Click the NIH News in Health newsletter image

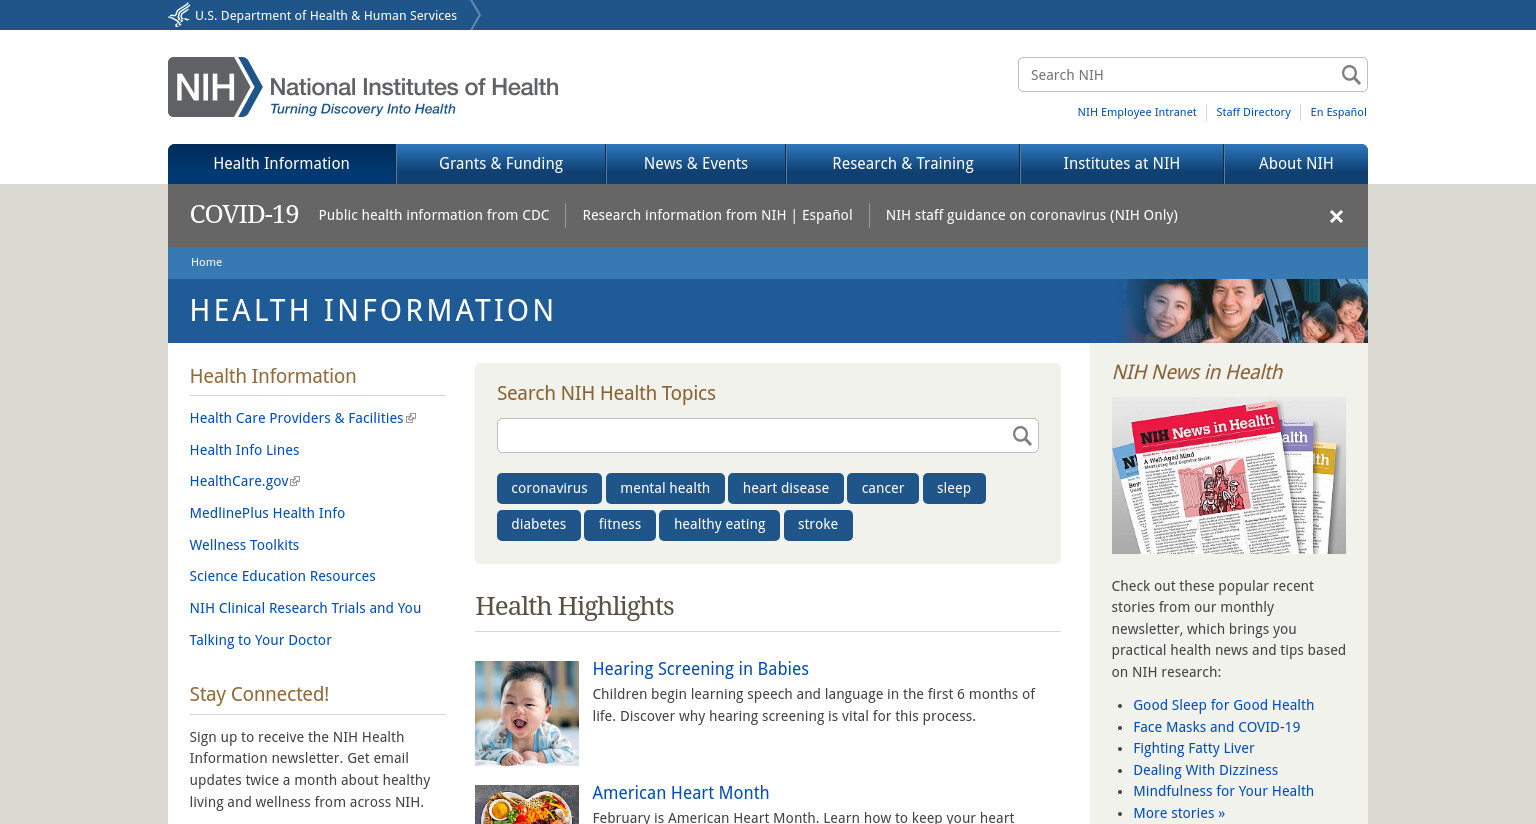1229,476
